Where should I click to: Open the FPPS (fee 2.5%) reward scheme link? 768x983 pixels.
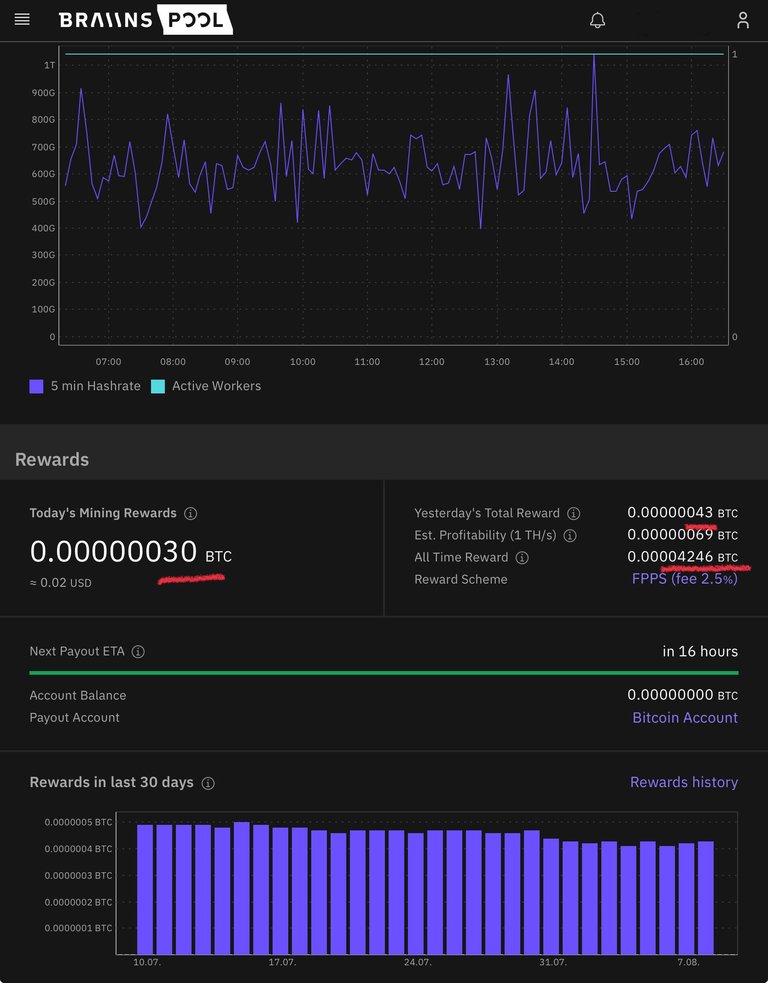pos(685,579)
